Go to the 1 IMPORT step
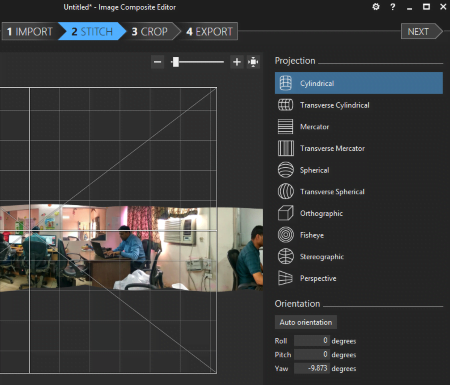This screenshot has width=450, height=385. point(30,31)
